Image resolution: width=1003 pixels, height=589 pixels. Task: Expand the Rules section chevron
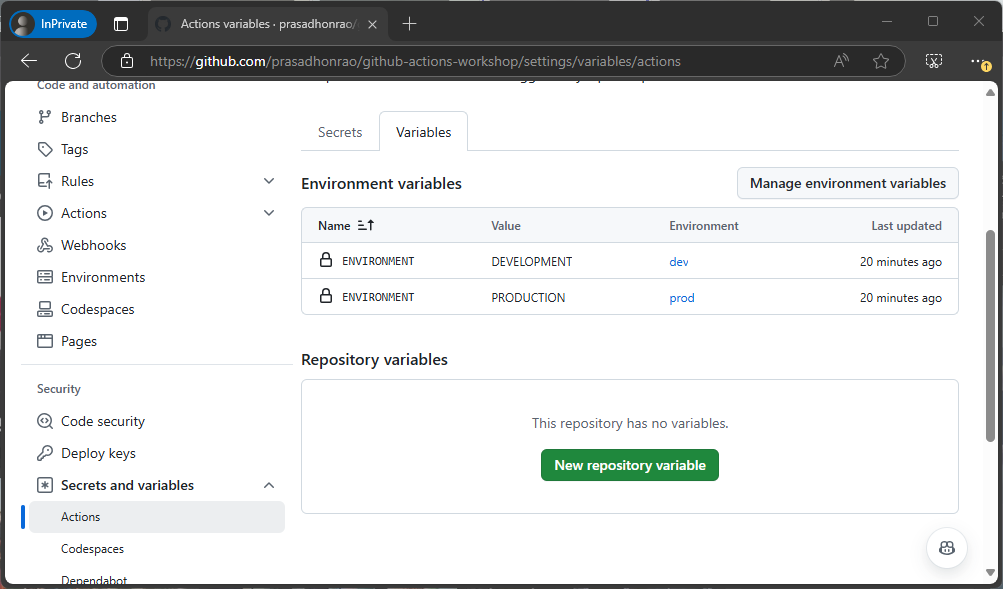tap(268, 180)
